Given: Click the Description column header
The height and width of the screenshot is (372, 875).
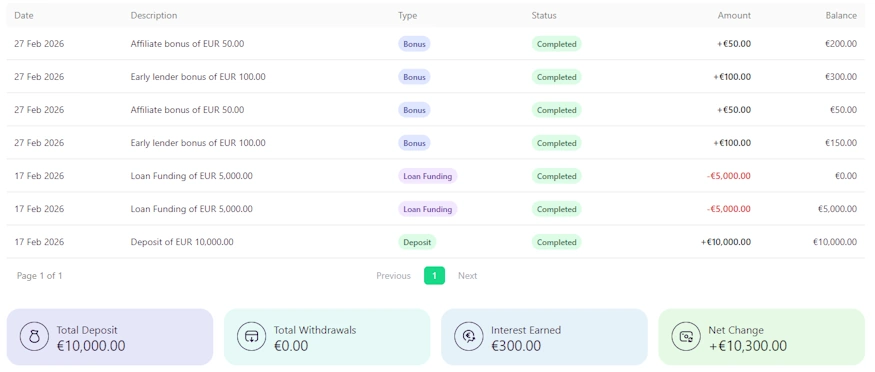Looking at the screenshot, I should [154, 16].
